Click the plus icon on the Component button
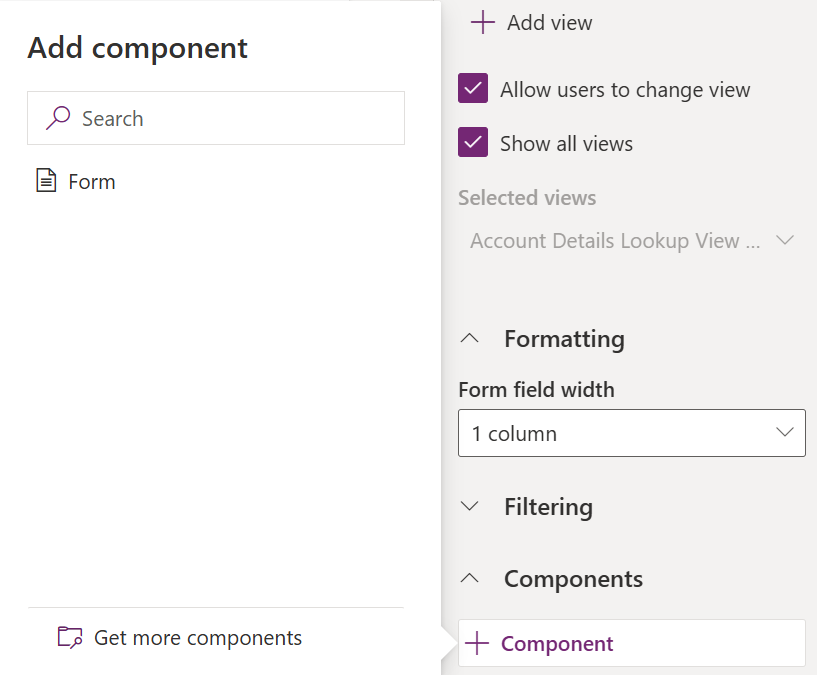The width and height of the screenshot is (817, 675). 478,644
